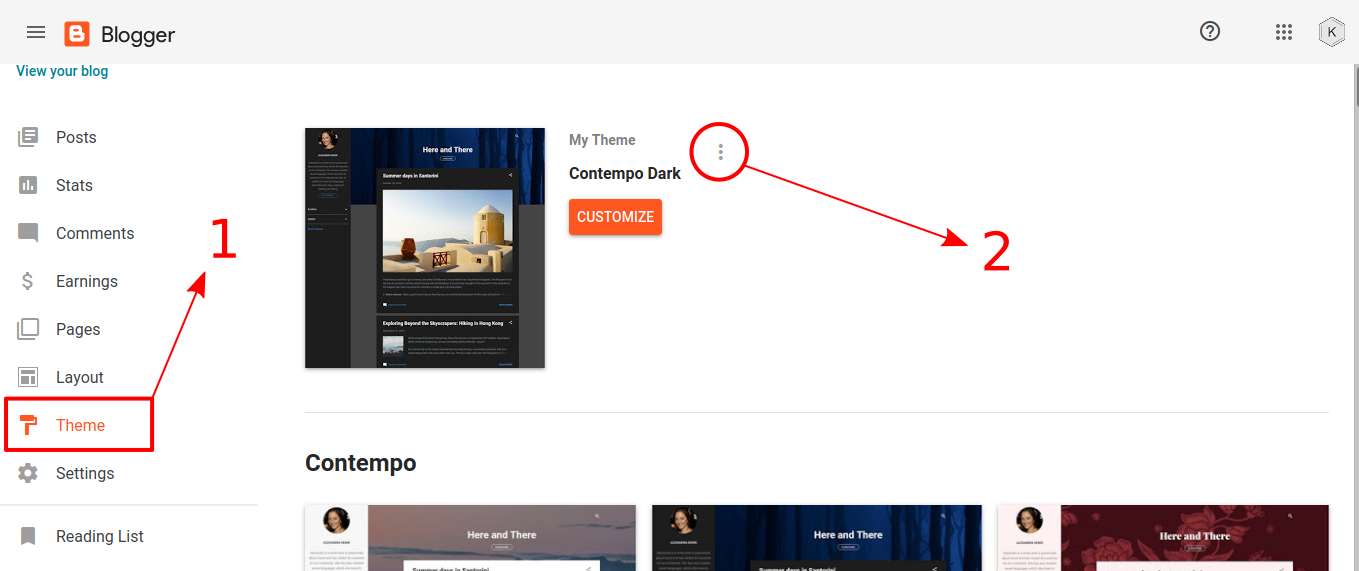
Task: Open the Help question mark icon
Action: pos(1210,32)
